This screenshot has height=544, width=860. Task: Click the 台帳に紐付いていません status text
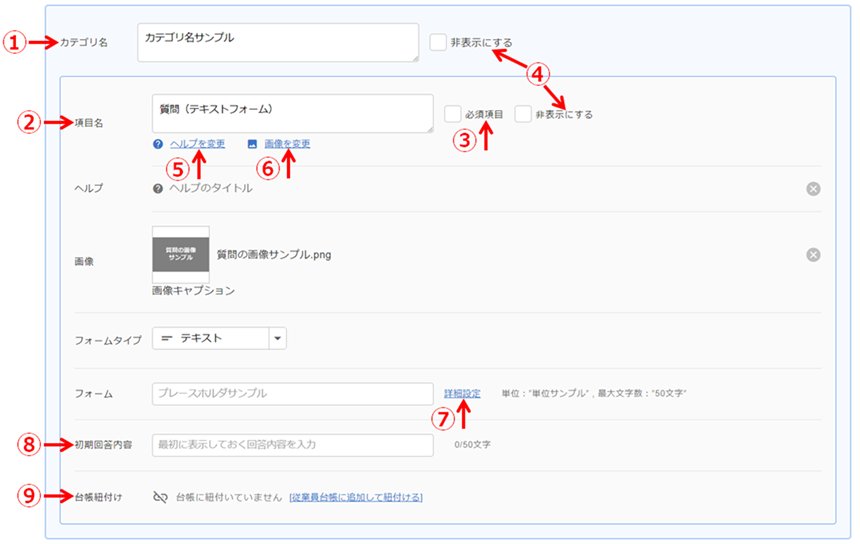coord(229,497)
